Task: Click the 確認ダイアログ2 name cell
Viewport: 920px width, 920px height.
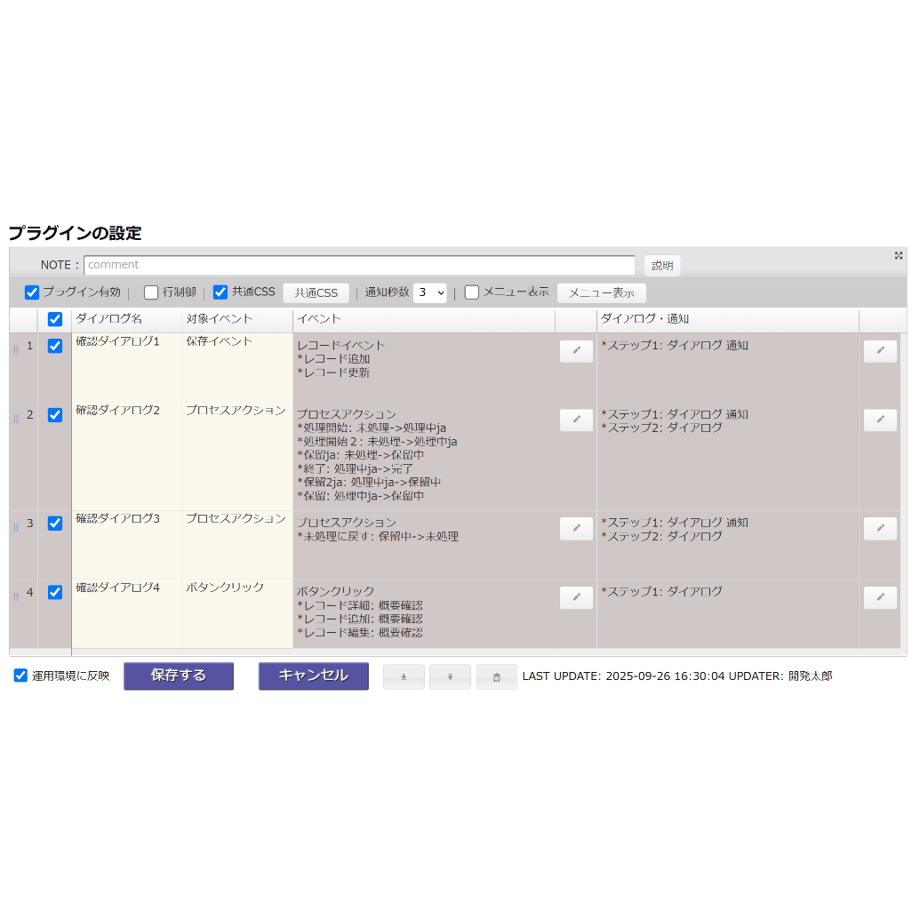Action: (x=127, y=455)
